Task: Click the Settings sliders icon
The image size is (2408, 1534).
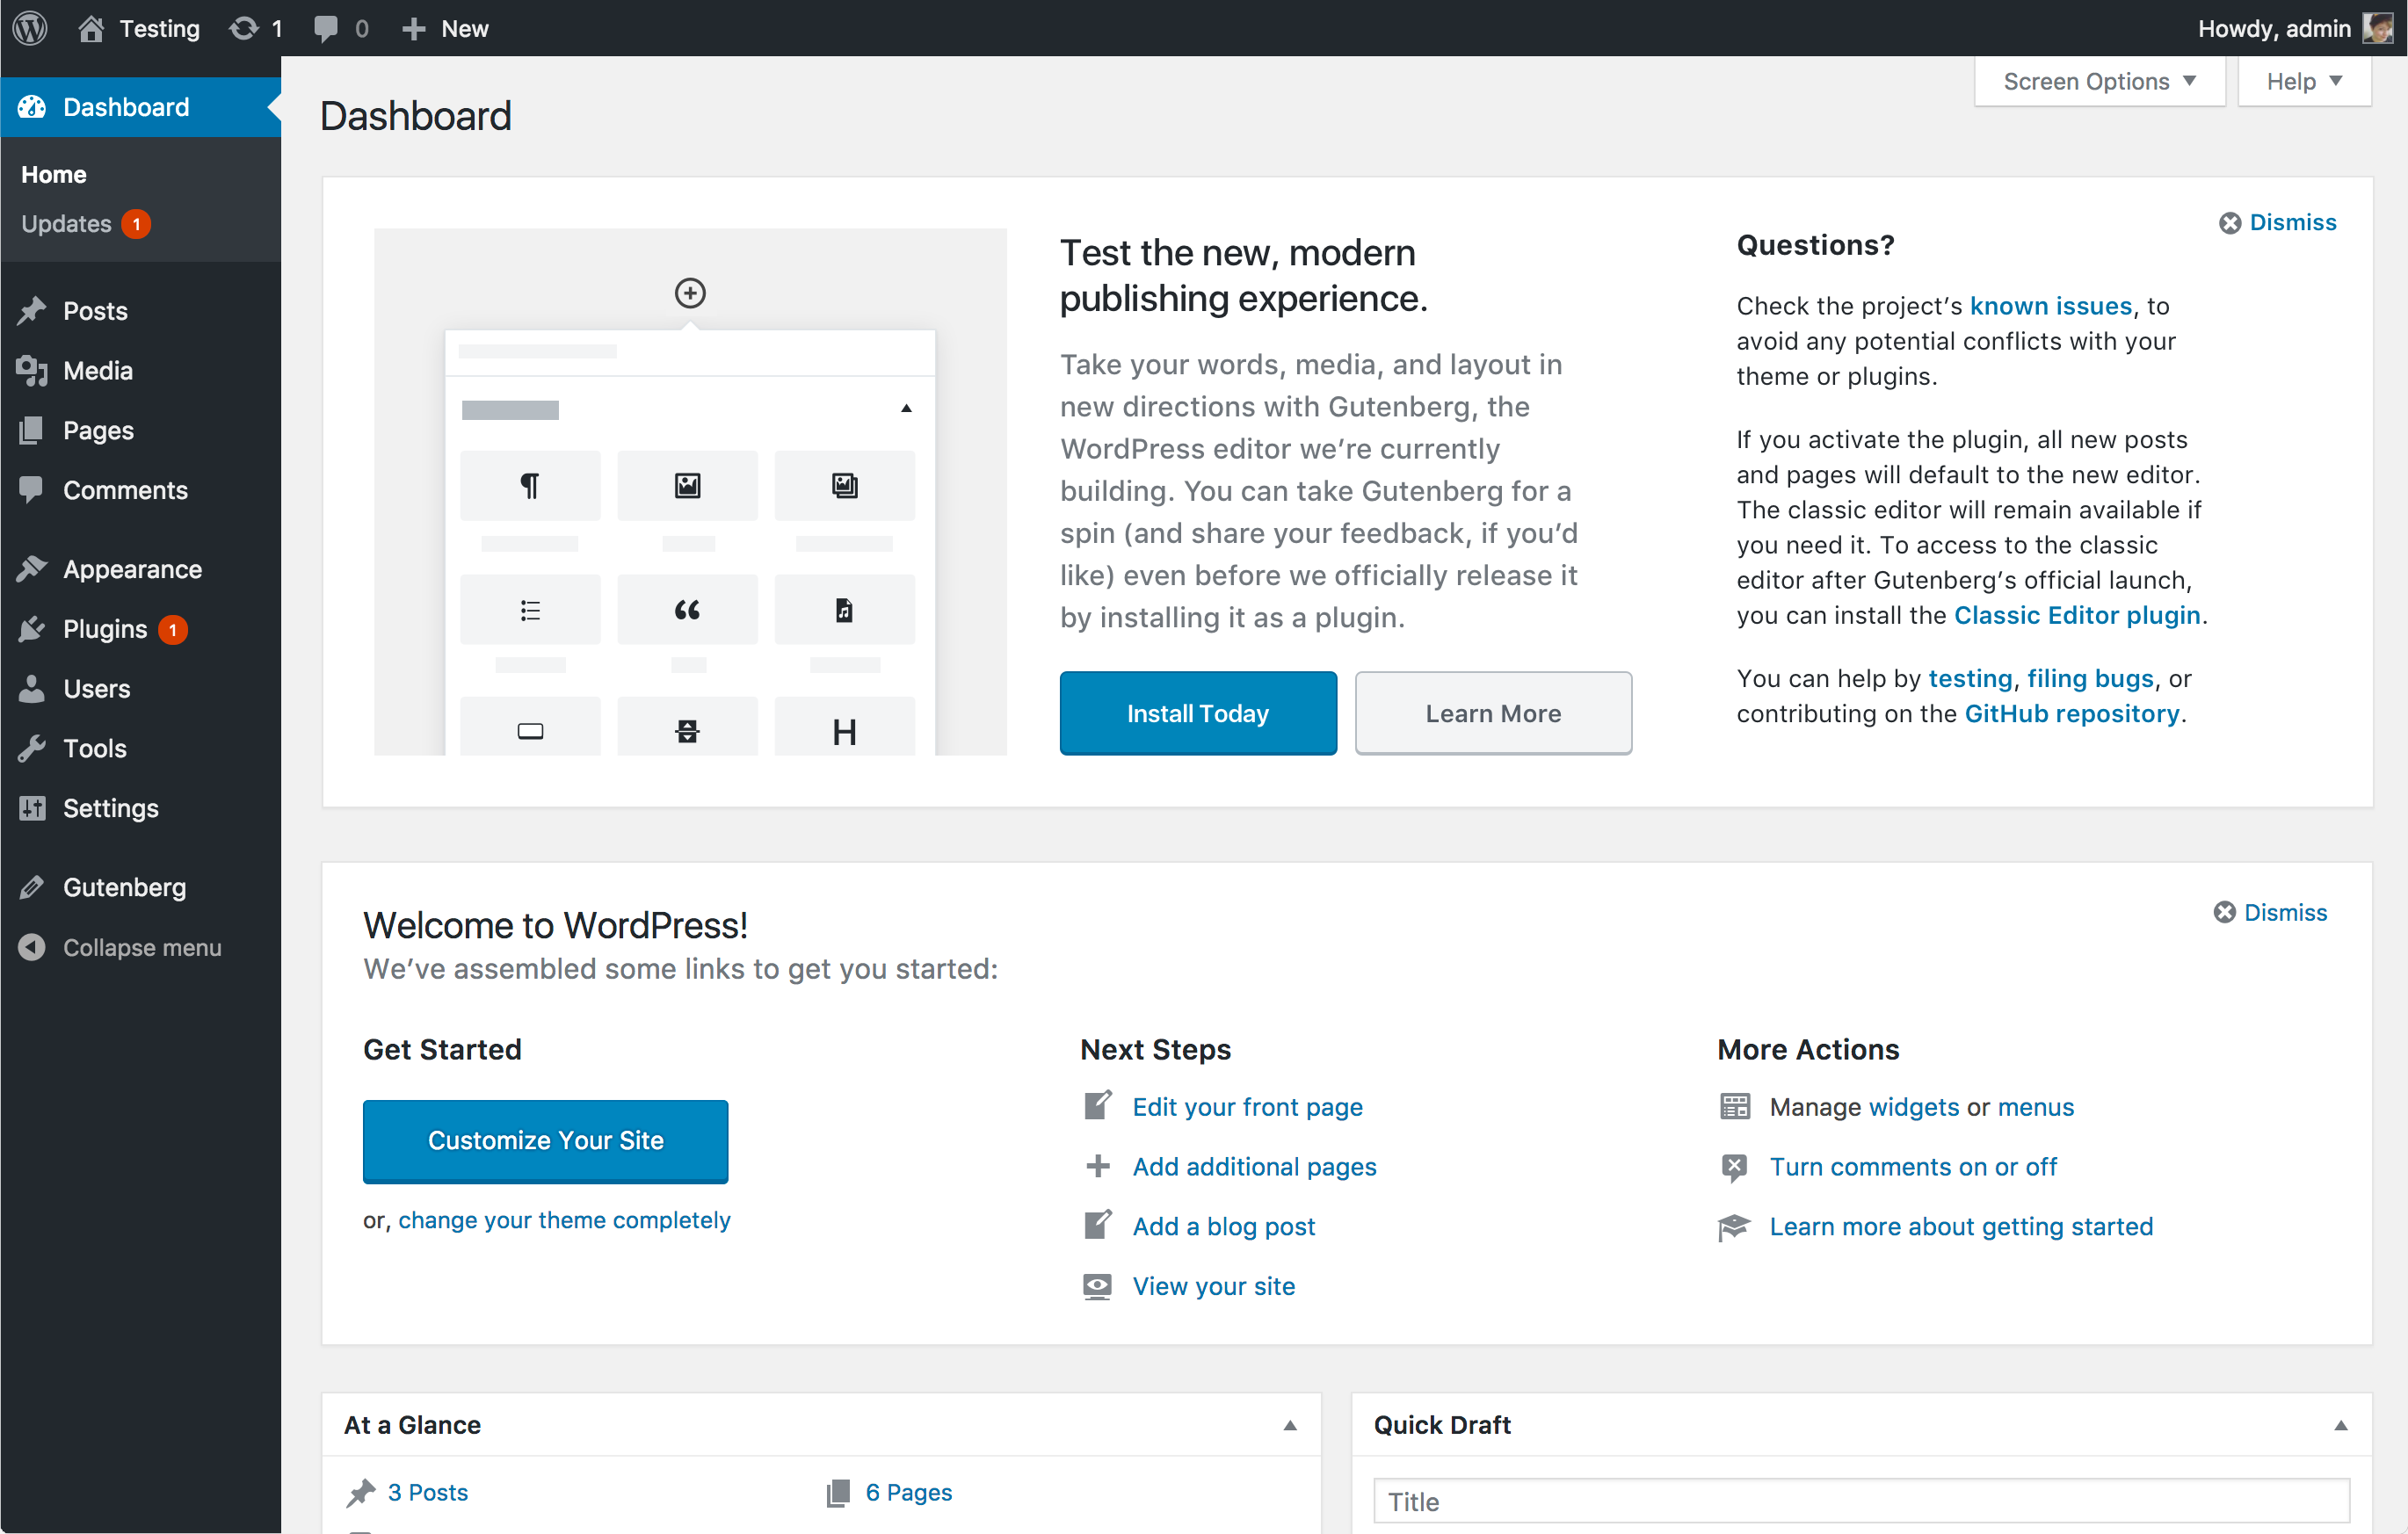Action: pyautogui.click(x=32, y=808)
